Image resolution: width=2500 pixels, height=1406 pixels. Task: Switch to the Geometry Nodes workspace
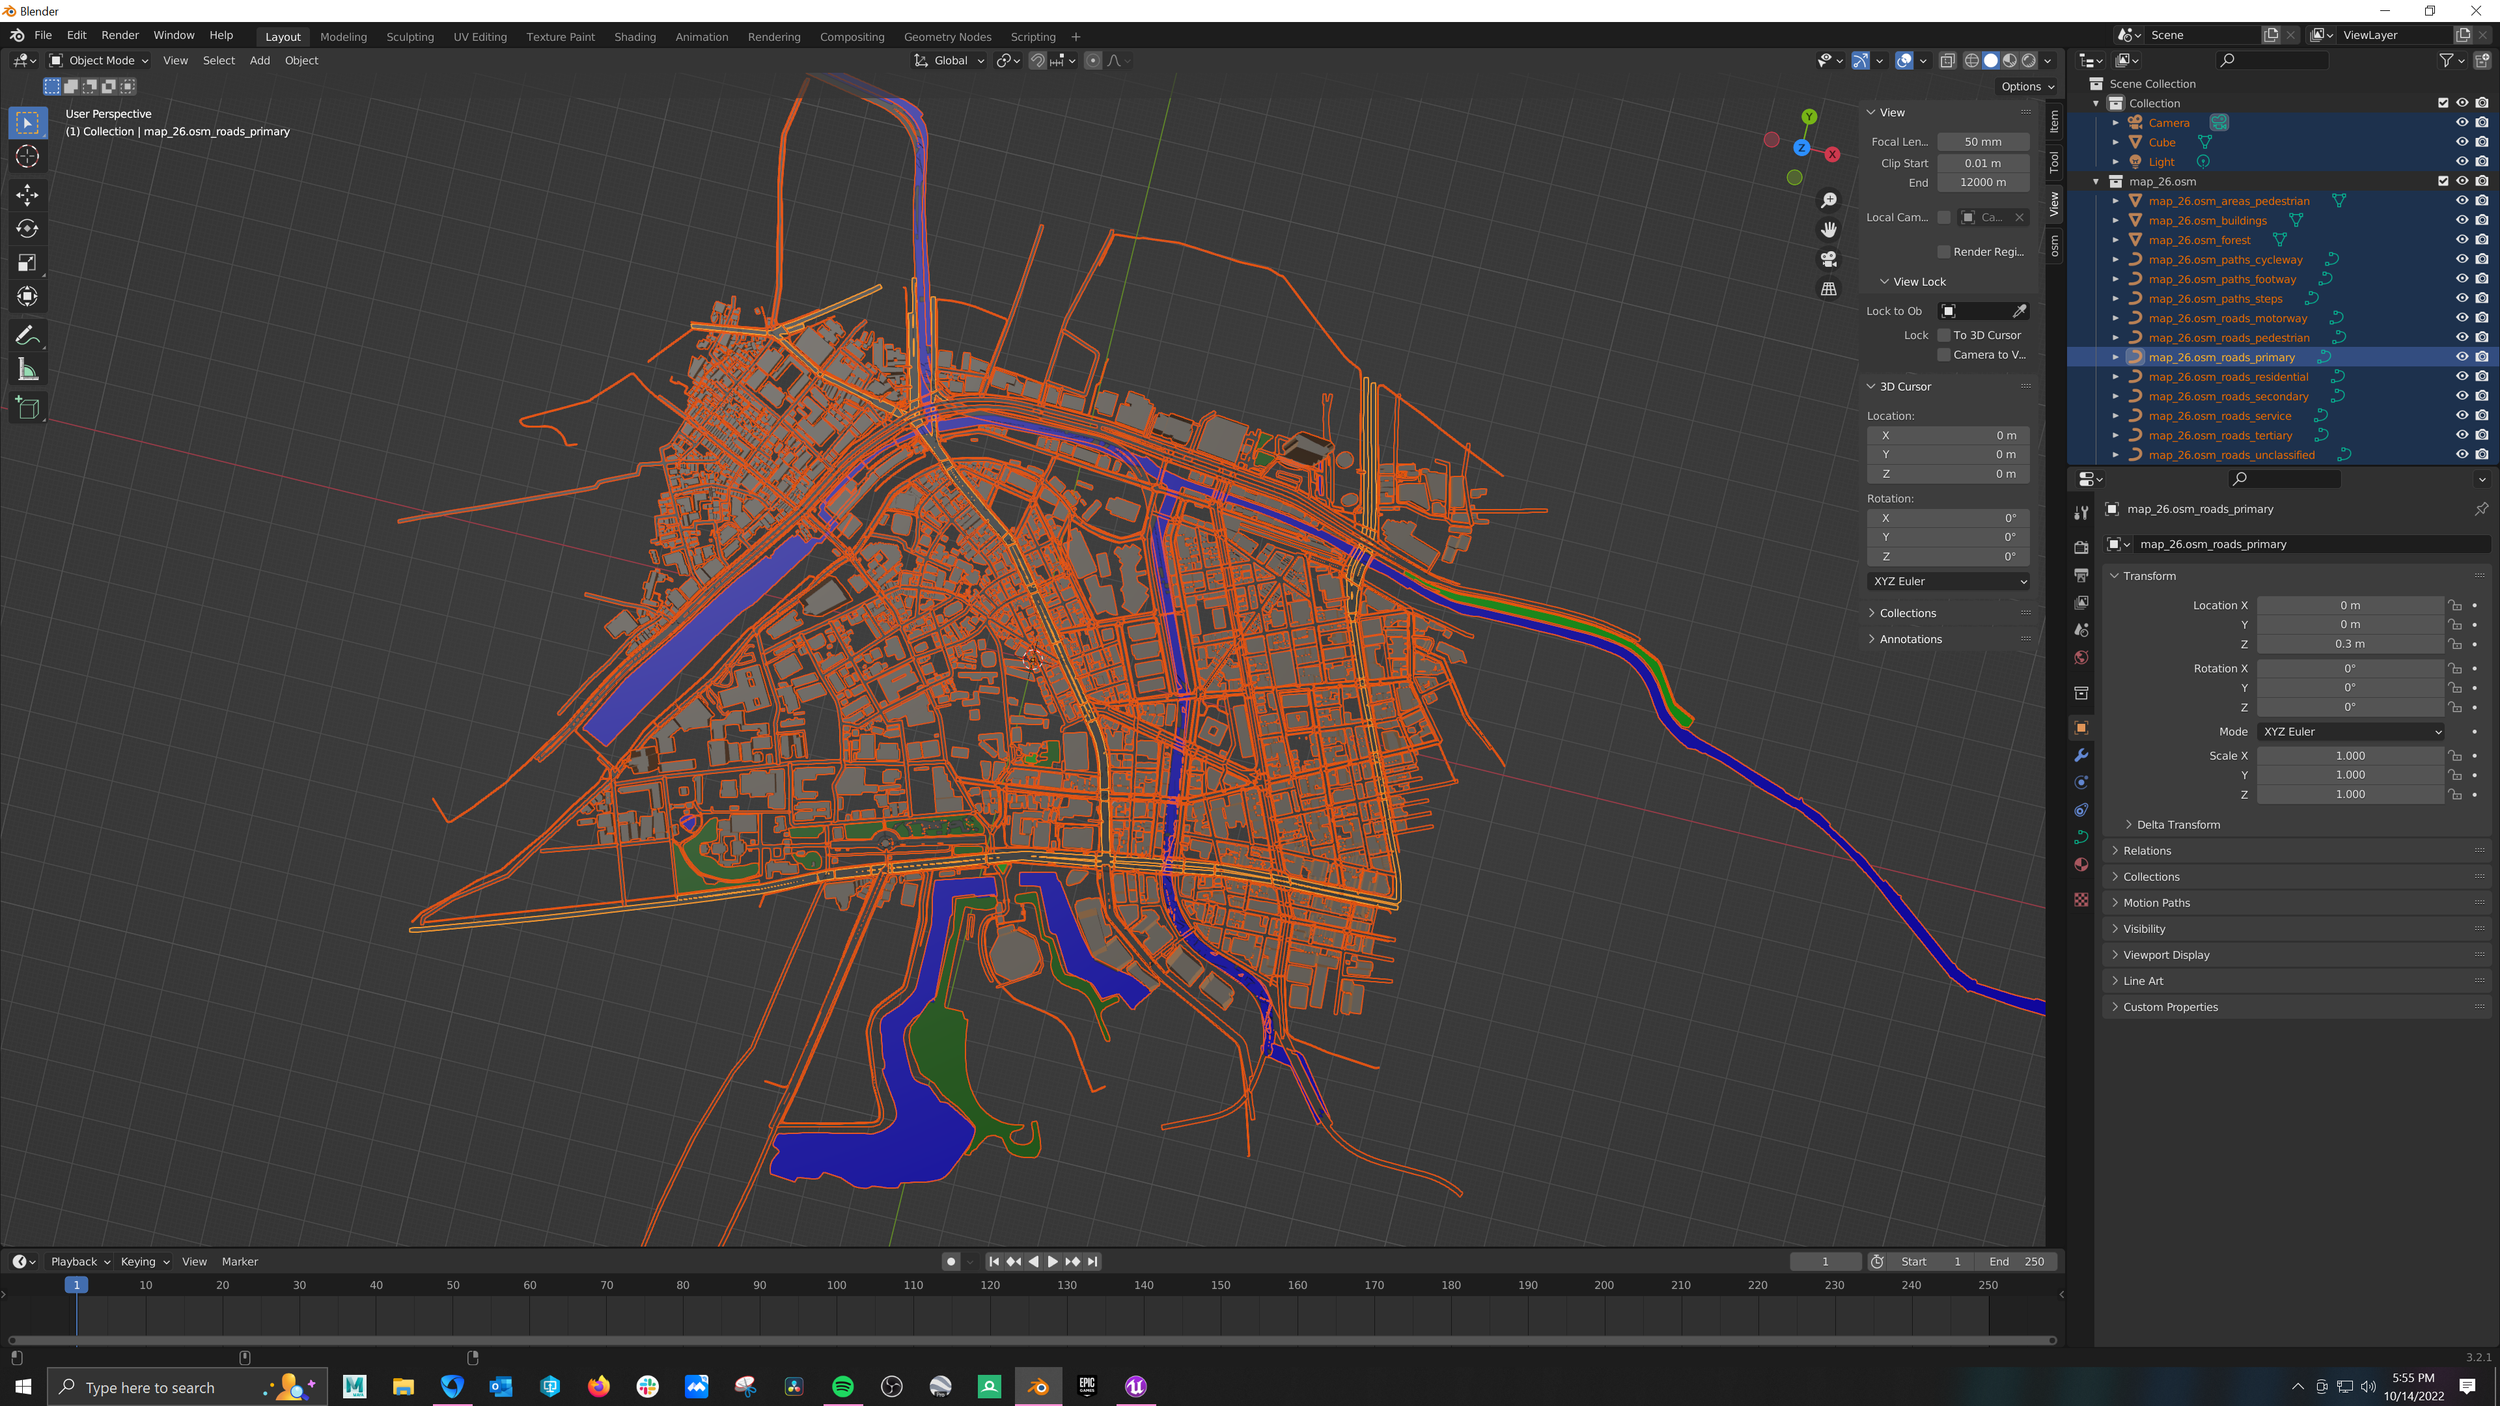[x=947, y=37]
